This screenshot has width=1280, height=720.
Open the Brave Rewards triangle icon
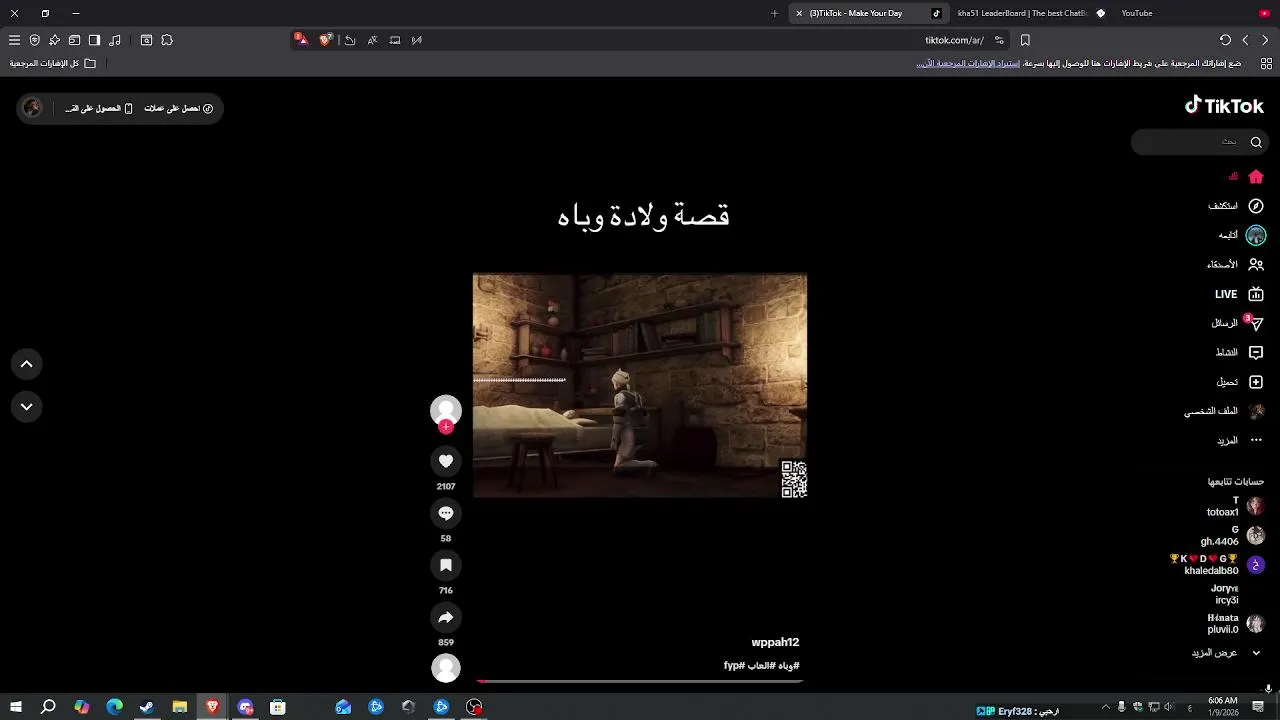pyautogui.click(x=300, y=40)
